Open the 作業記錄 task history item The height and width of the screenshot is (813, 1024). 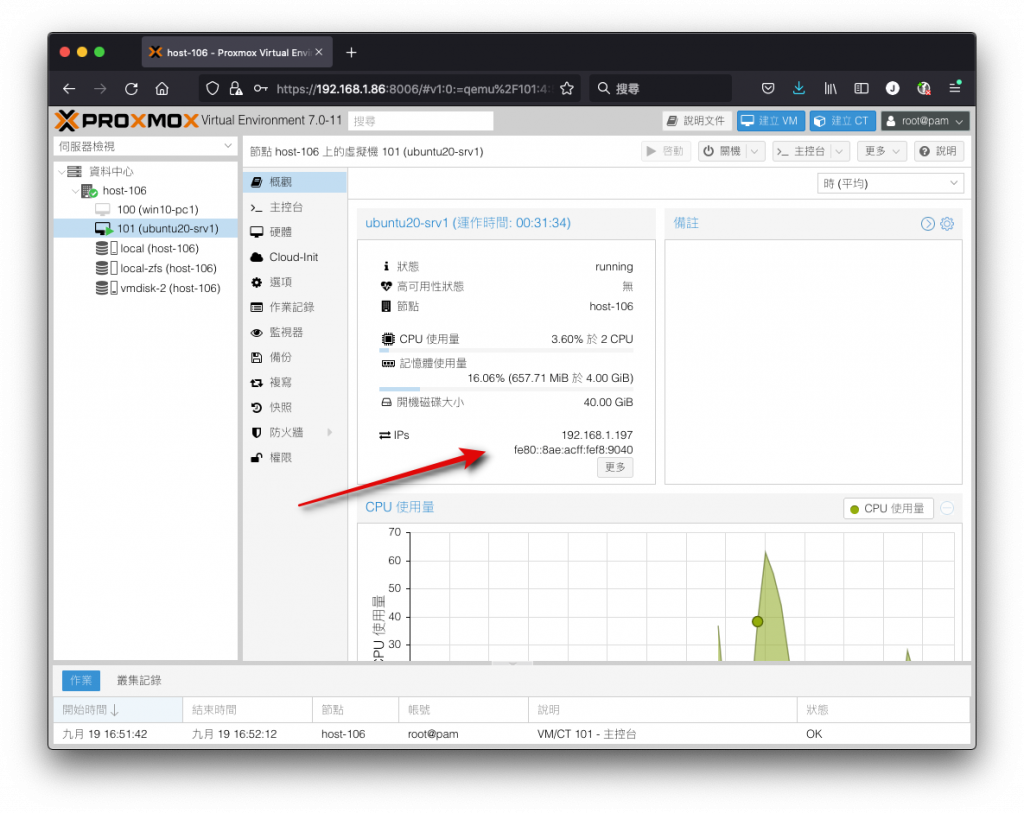coord(295,307)
